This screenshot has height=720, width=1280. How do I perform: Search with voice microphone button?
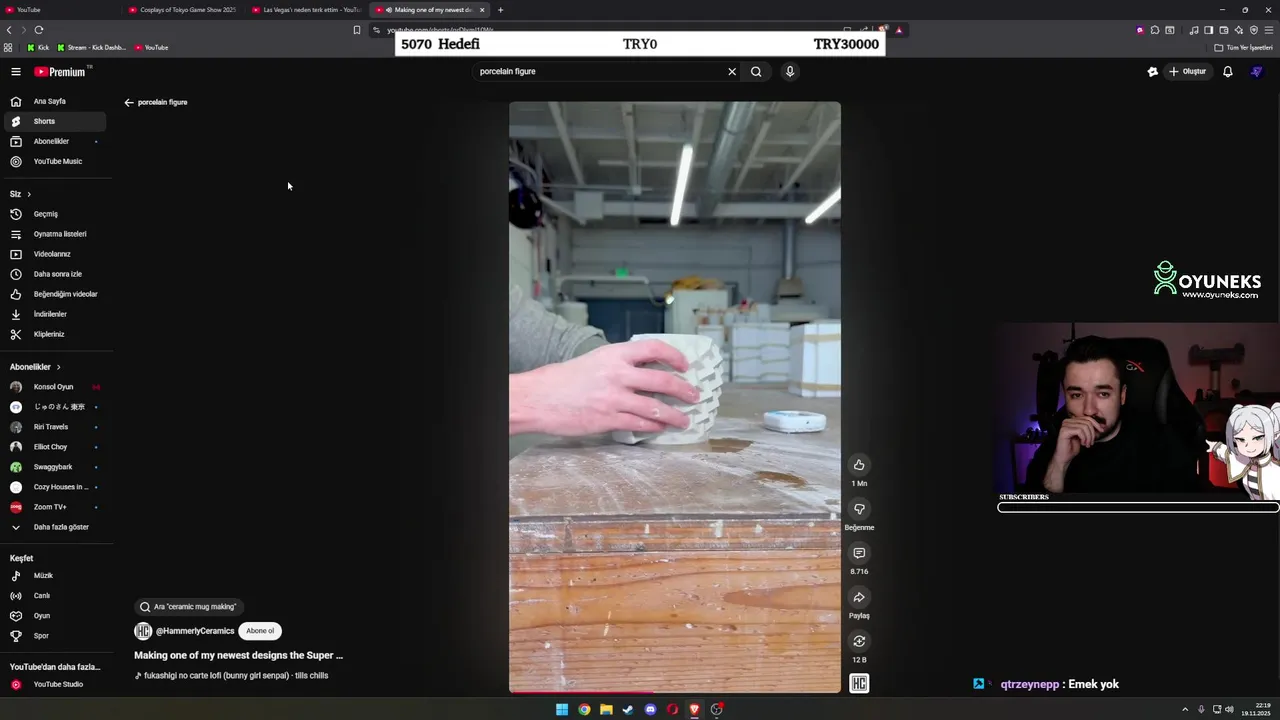pyautogui.click(x=790, y=72)
